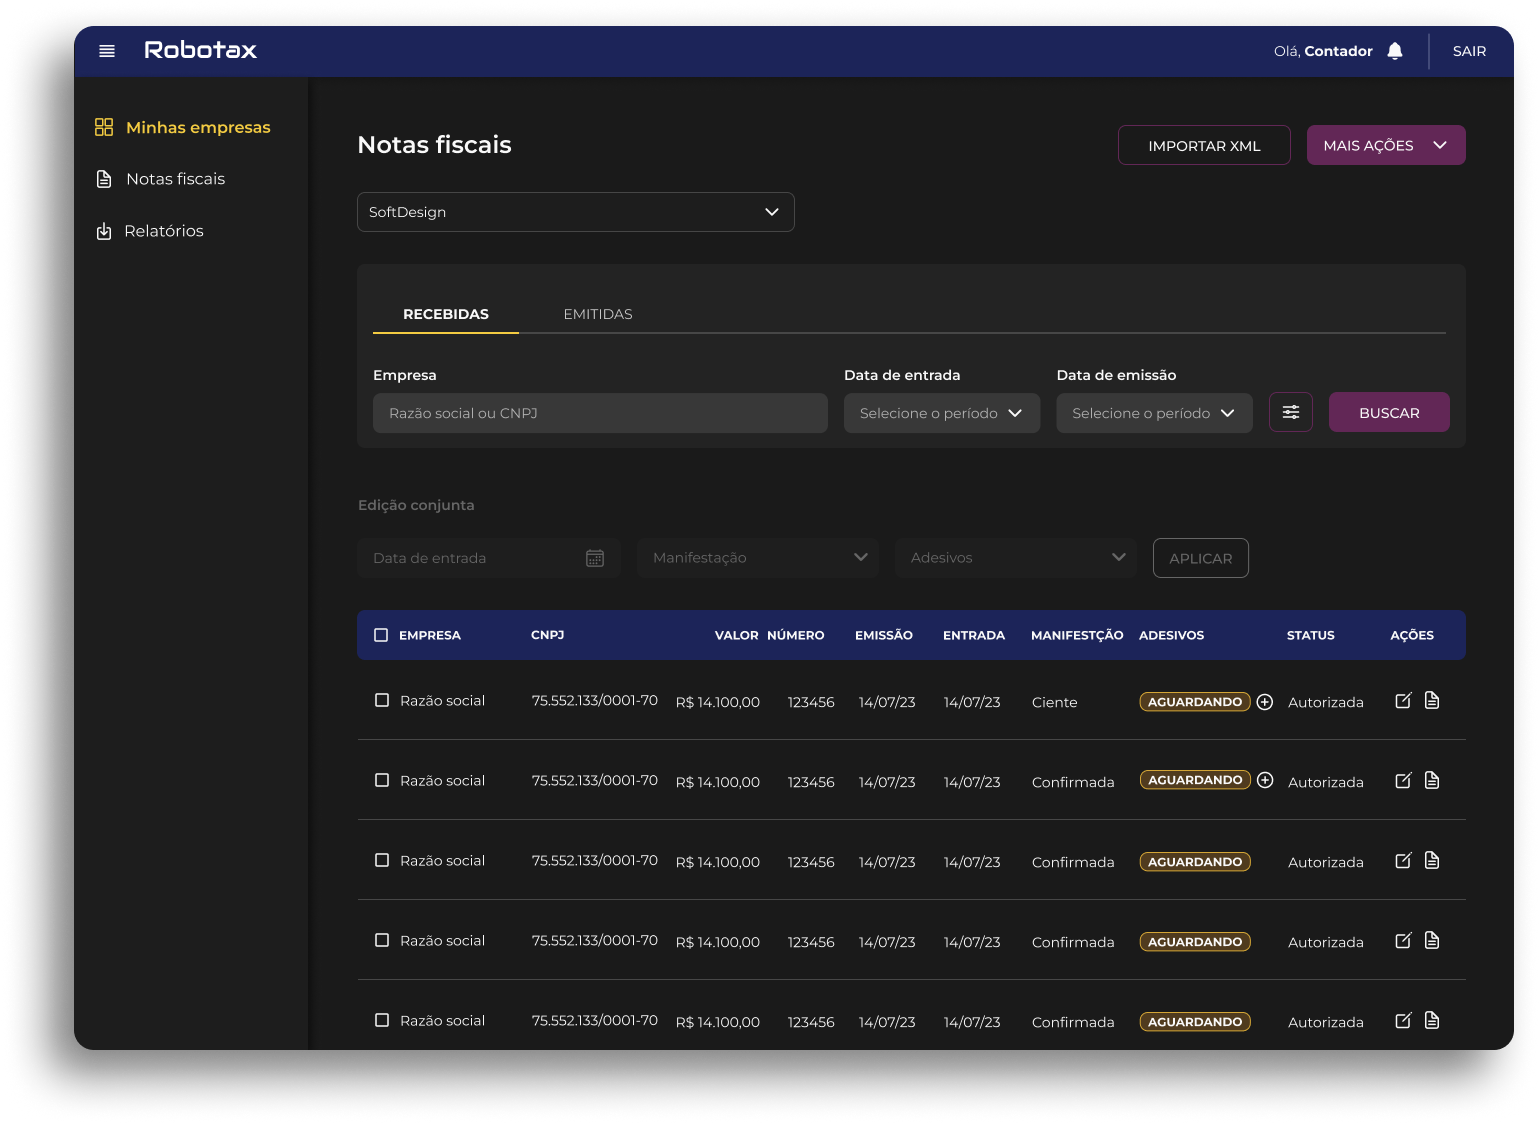Open document icon in the third table row
Image resolution: width=1540 pixels, height=1124 pixels.
point(1432,860)
